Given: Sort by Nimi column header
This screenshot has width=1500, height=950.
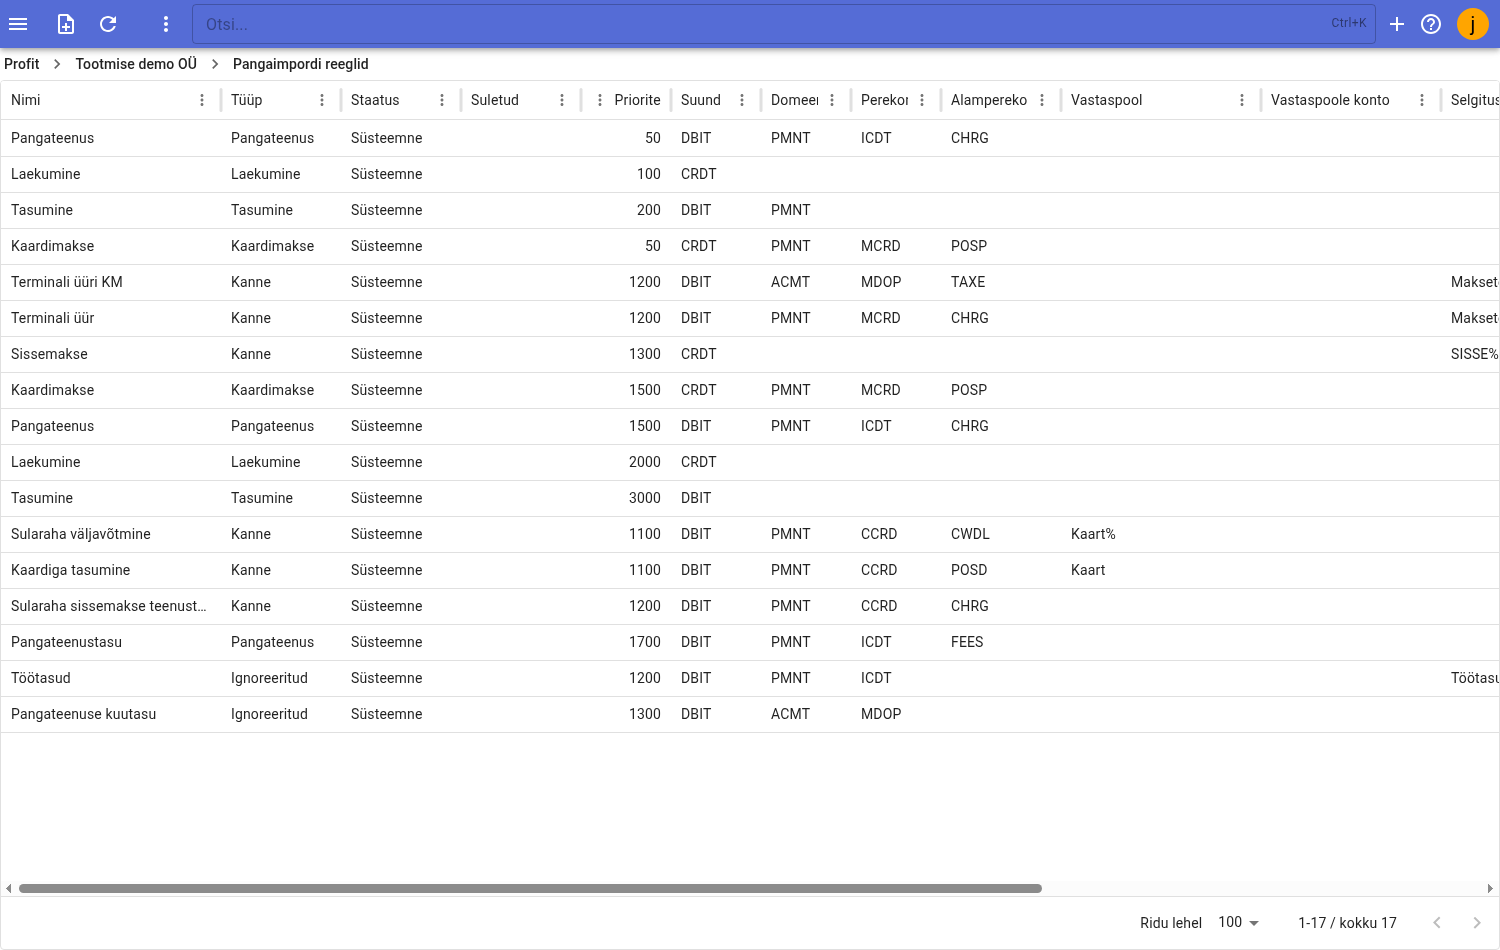Looking at the screenshot, I should coord(26,100).
